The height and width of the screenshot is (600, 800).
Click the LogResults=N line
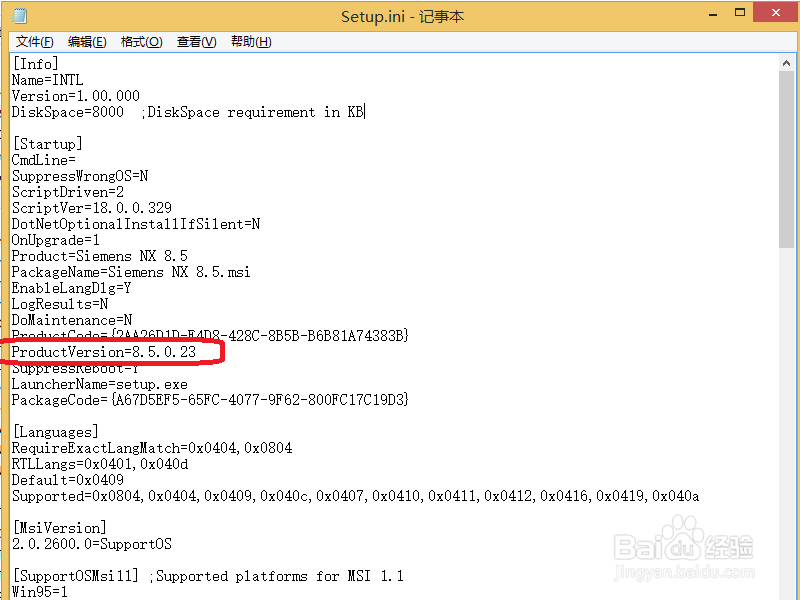[60, 304]
